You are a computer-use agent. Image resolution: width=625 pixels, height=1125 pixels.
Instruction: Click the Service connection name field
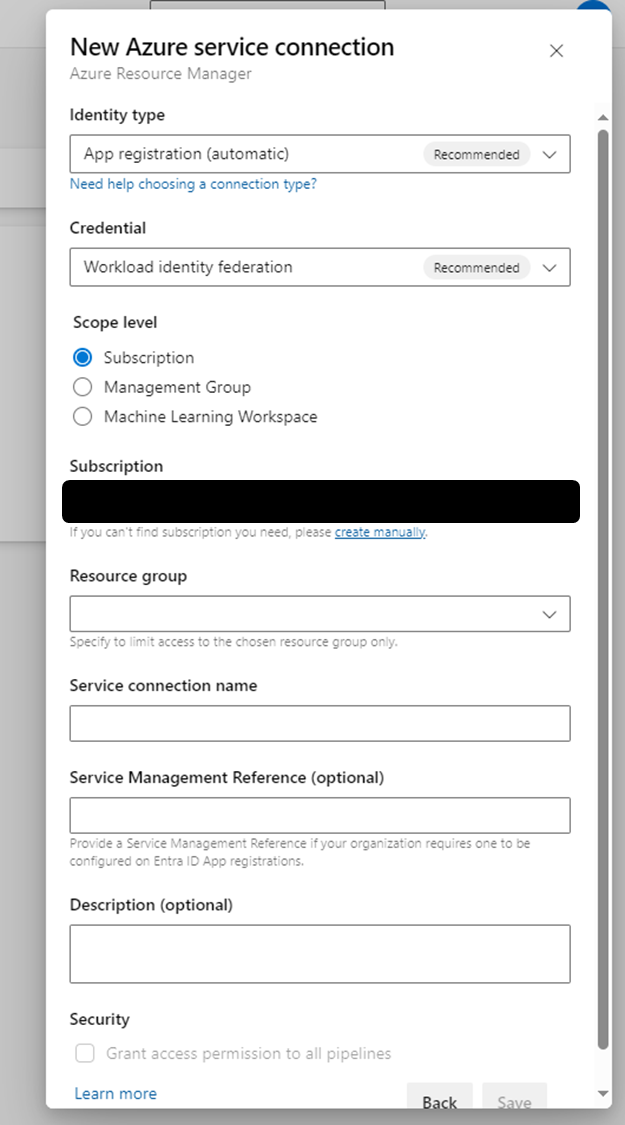320,723
